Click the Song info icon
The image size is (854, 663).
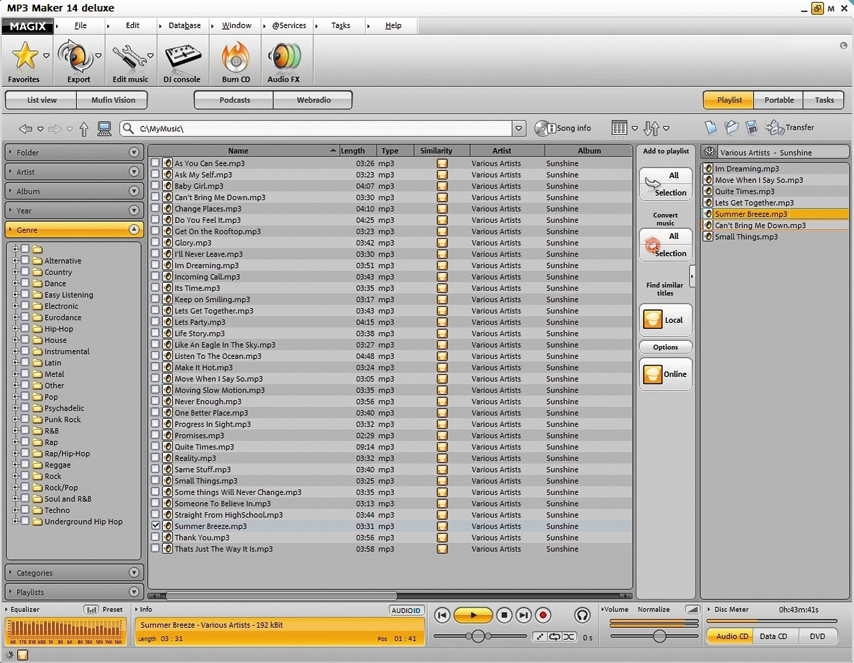[545, 128]
